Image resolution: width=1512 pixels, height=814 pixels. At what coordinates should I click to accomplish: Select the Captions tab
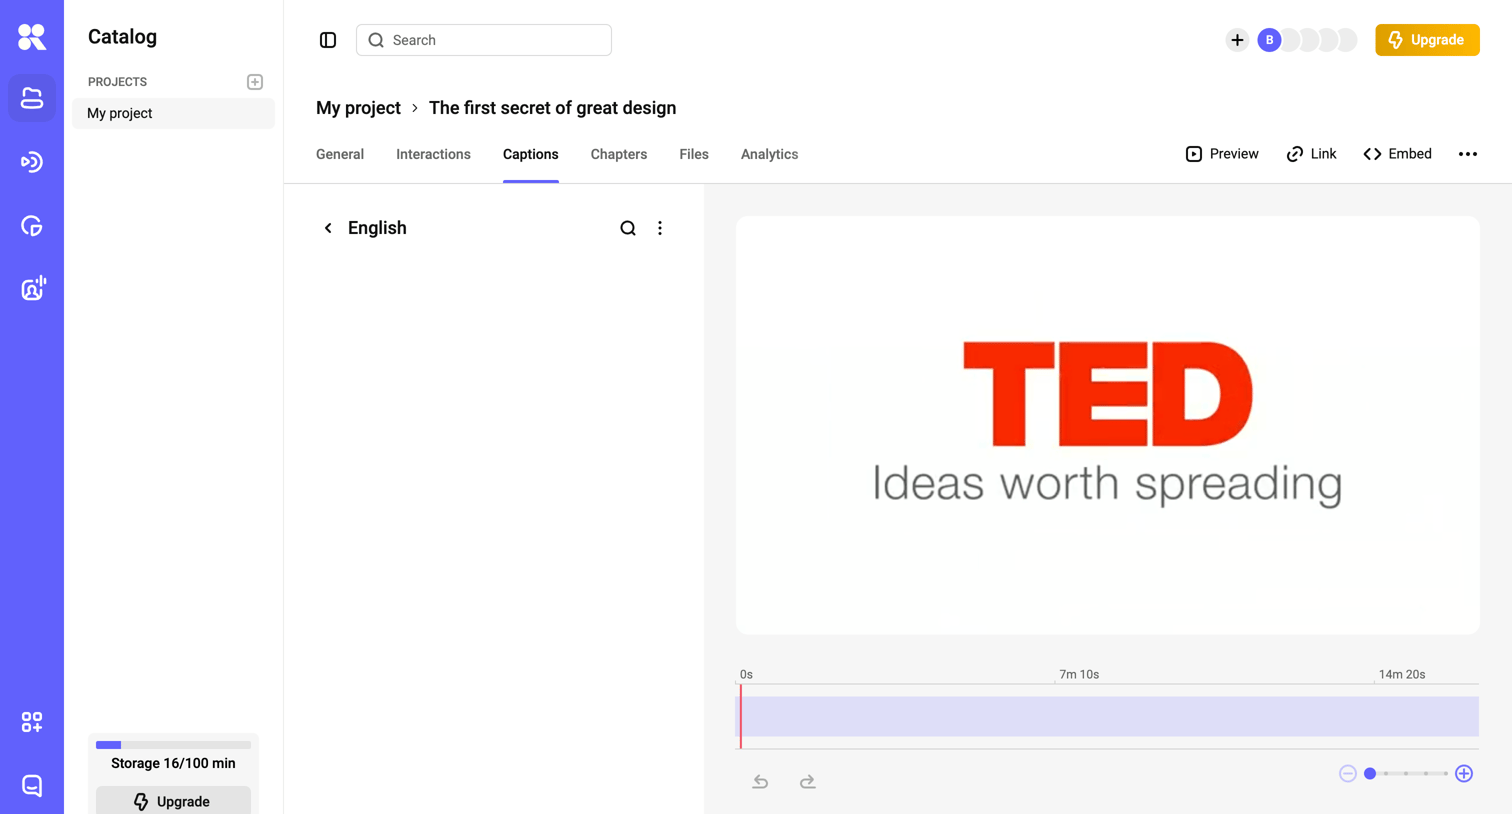coord(531,154)
